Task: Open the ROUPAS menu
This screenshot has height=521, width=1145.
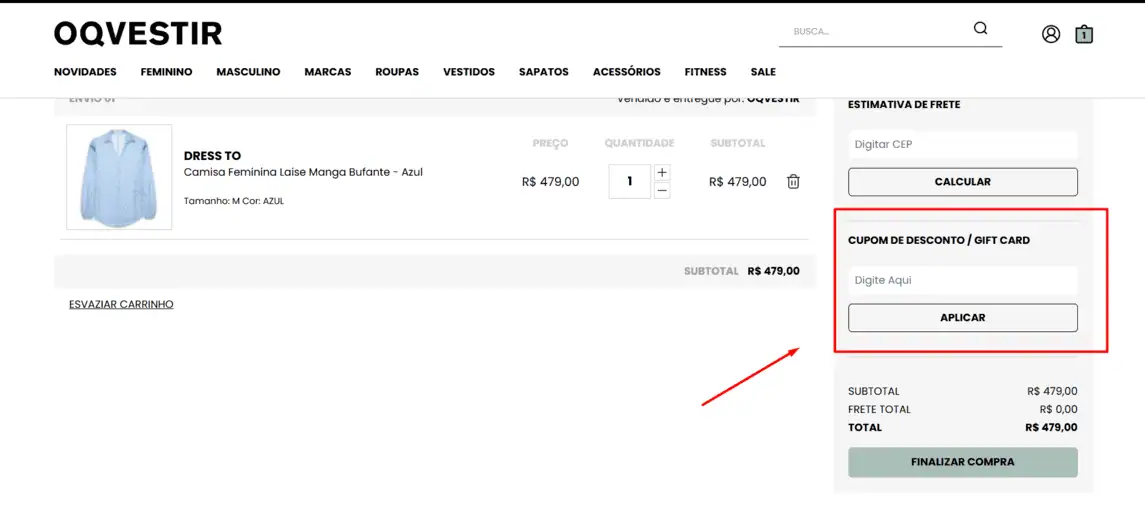Action: click(397, 72)
